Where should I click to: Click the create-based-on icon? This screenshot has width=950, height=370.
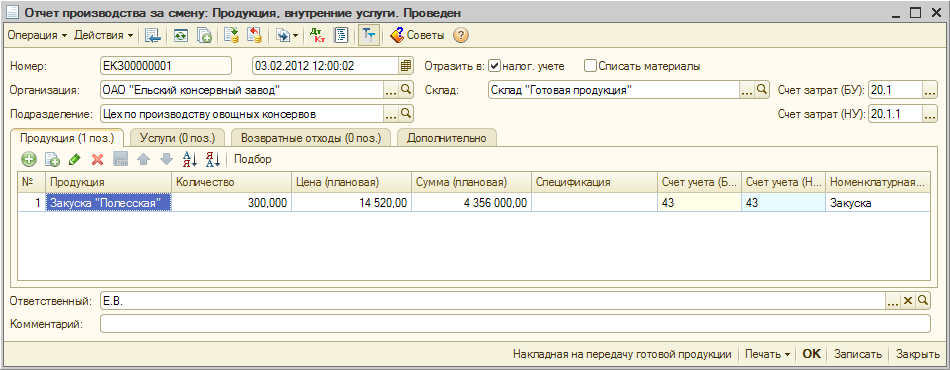(283, 36)
